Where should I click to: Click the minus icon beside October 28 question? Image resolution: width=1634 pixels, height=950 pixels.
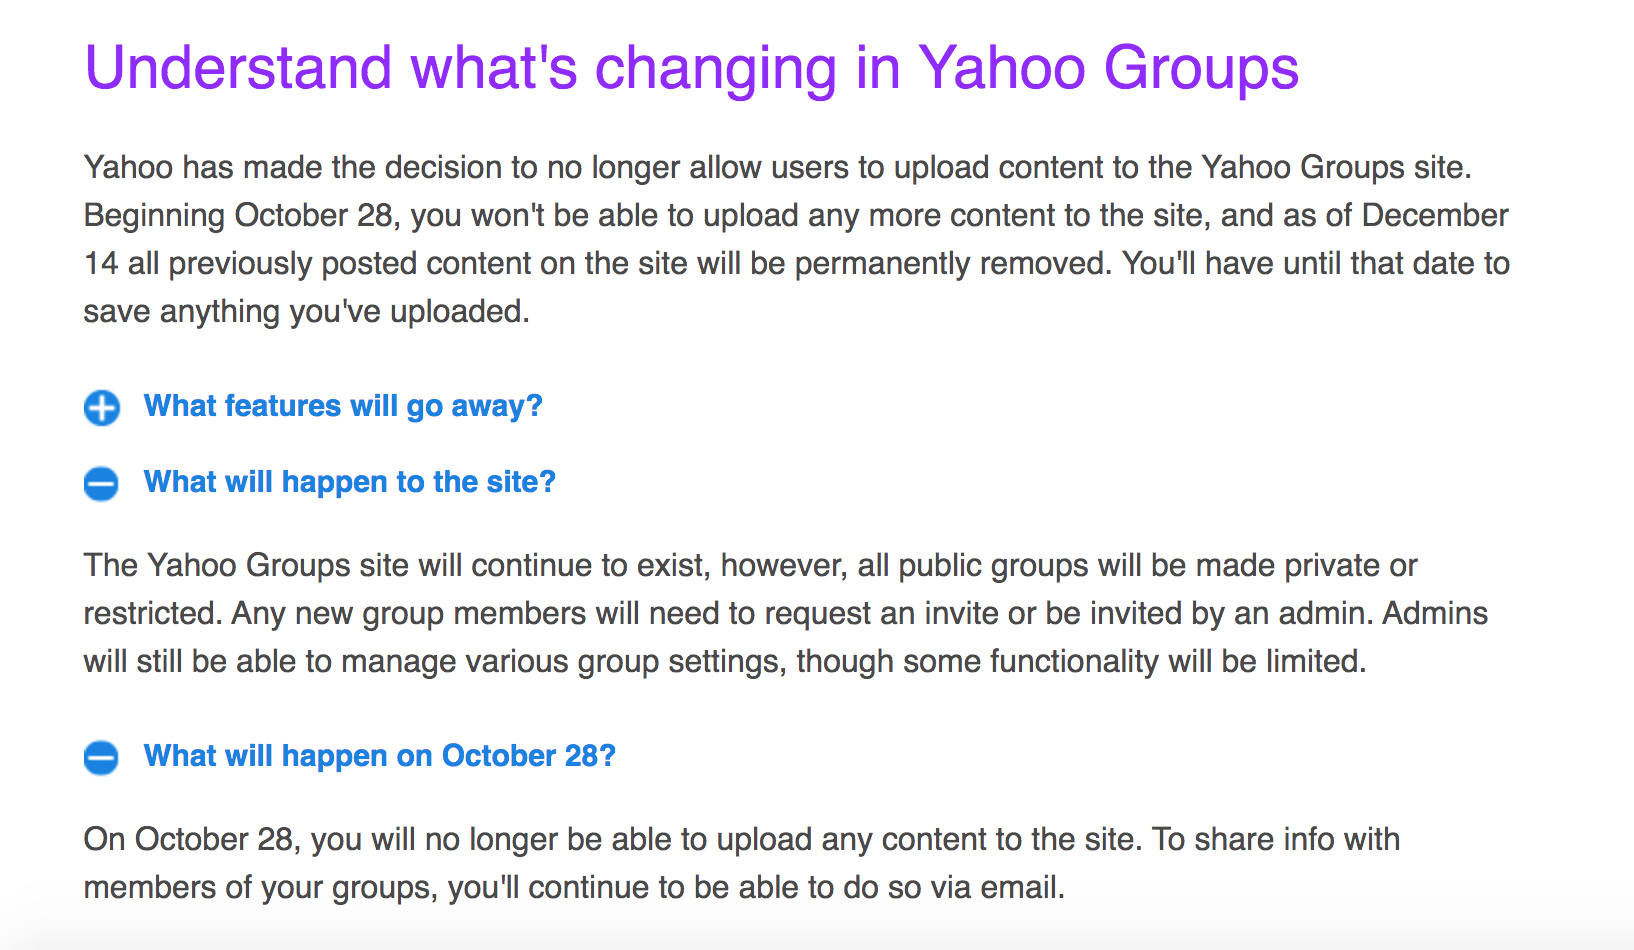[x=101, y=757]
